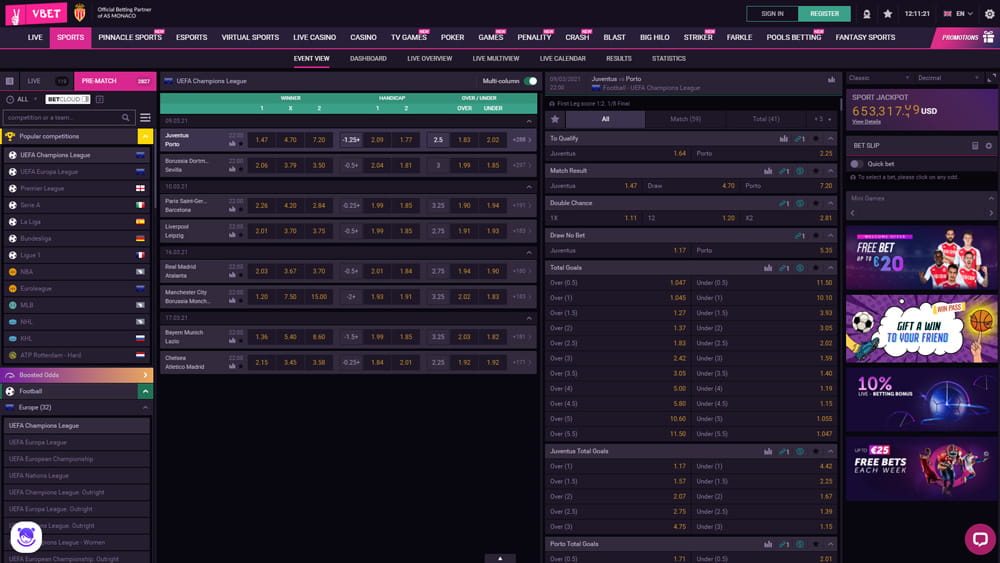Click the fullscreen expand icon beside Decimal
This screenshot has height=563, width=1000.
(x=991, y=78)
